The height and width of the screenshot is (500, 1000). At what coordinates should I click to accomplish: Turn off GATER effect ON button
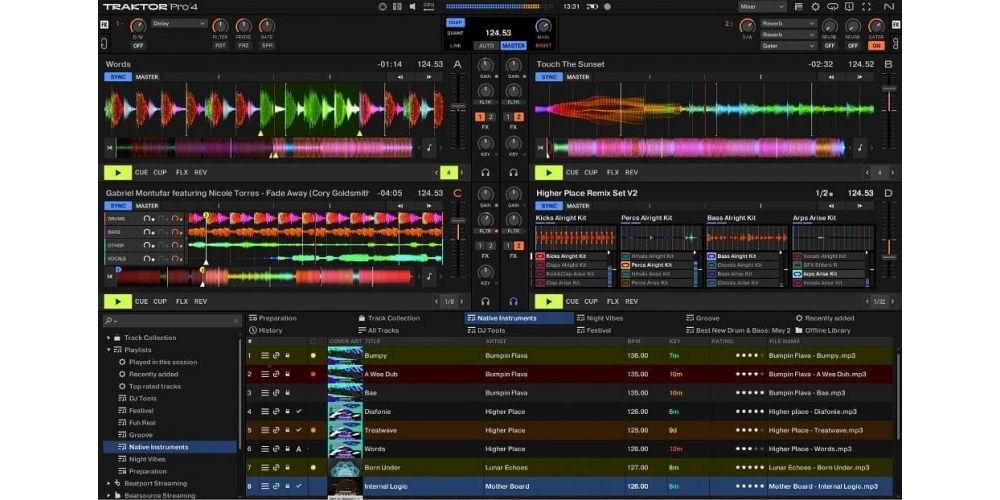pyautogui.click(x=876, y=46)
